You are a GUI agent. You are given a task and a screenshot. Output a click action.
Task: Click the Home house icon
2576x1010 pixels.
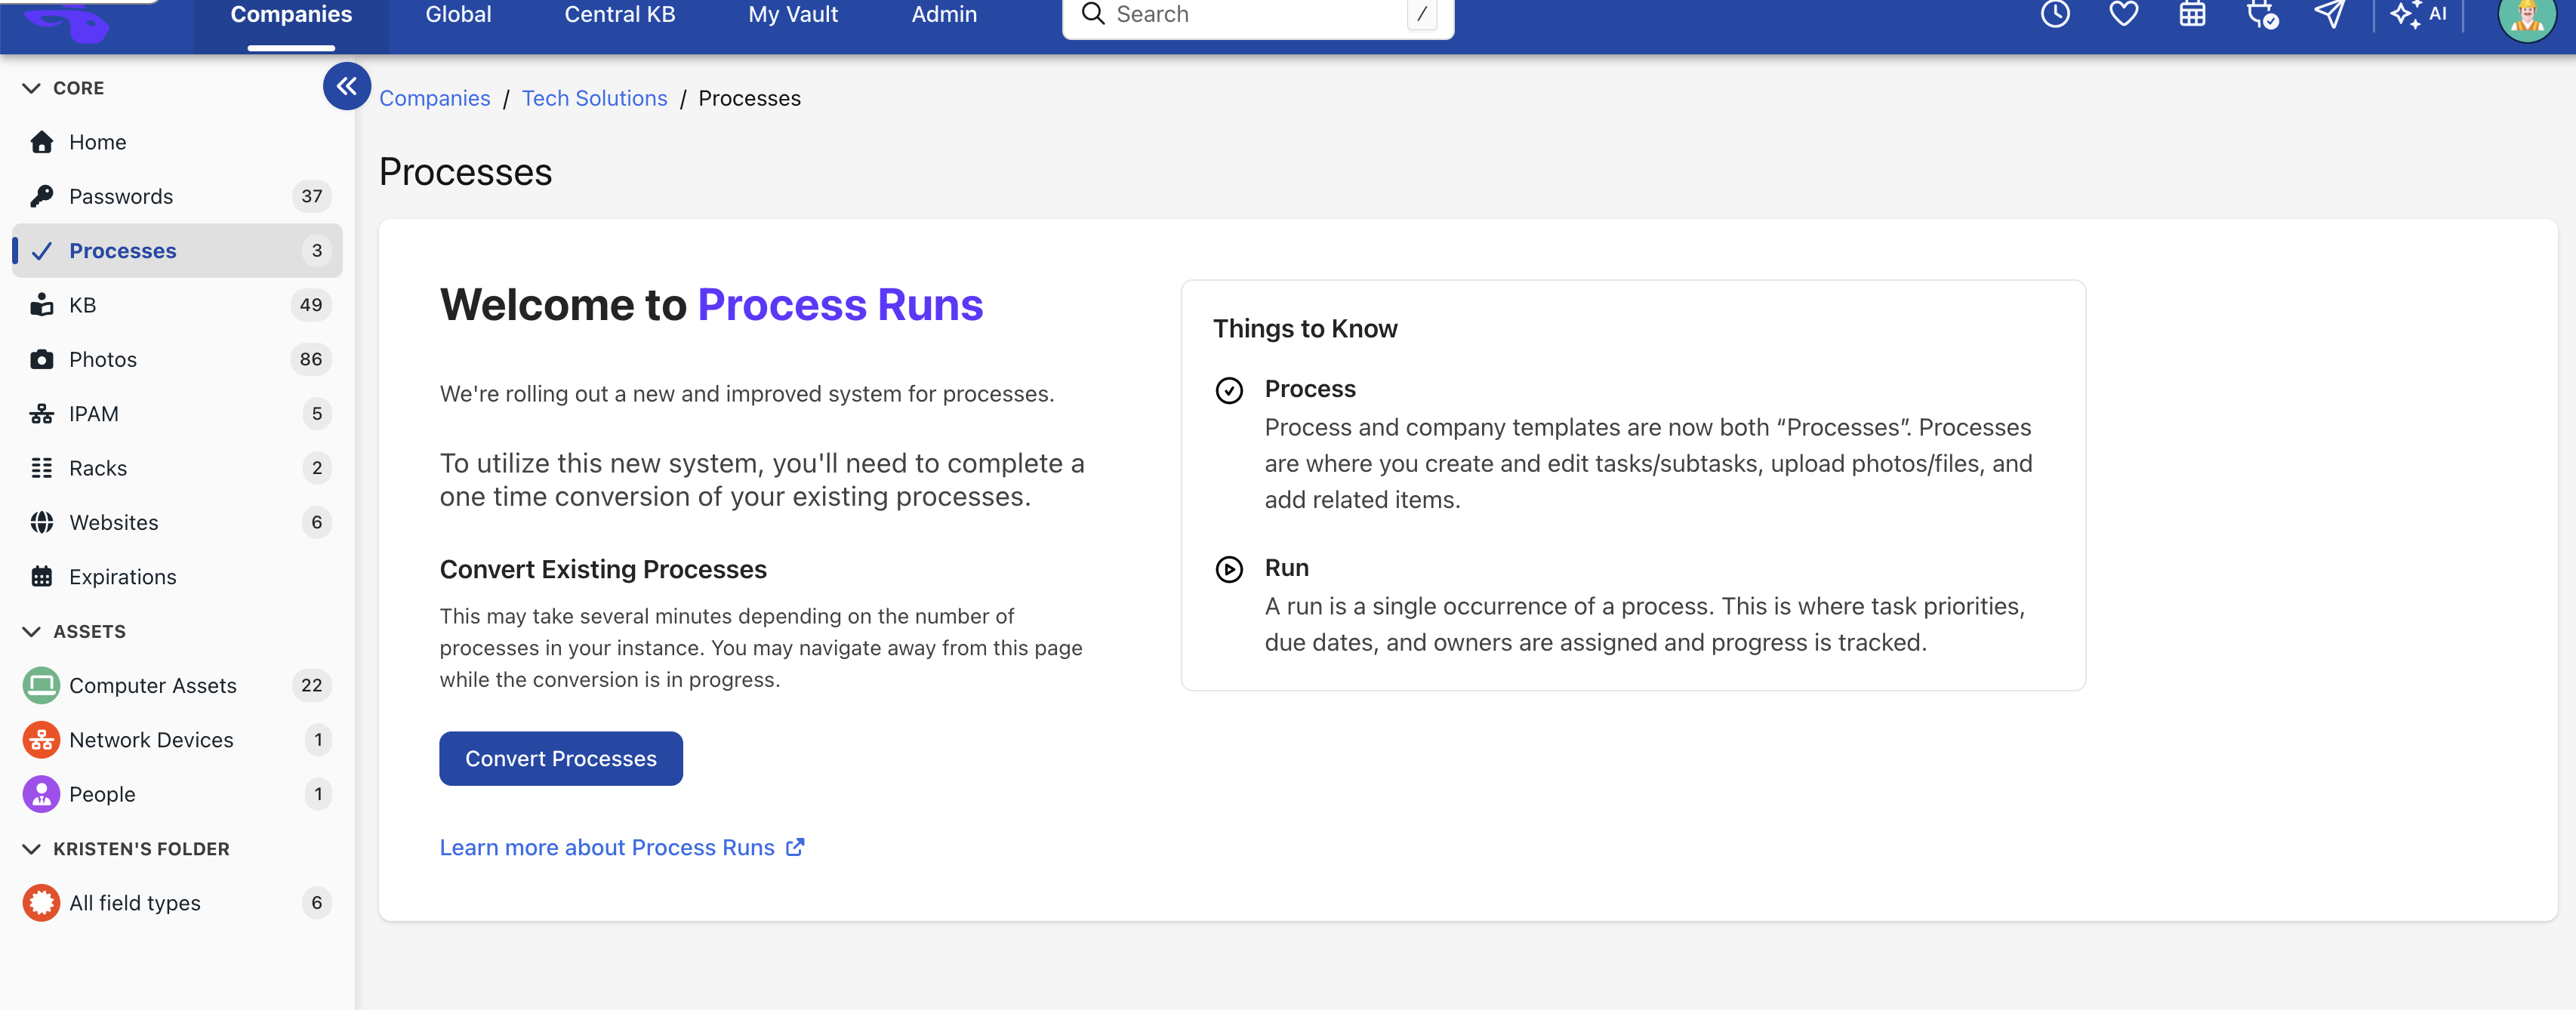pos(41,142)
